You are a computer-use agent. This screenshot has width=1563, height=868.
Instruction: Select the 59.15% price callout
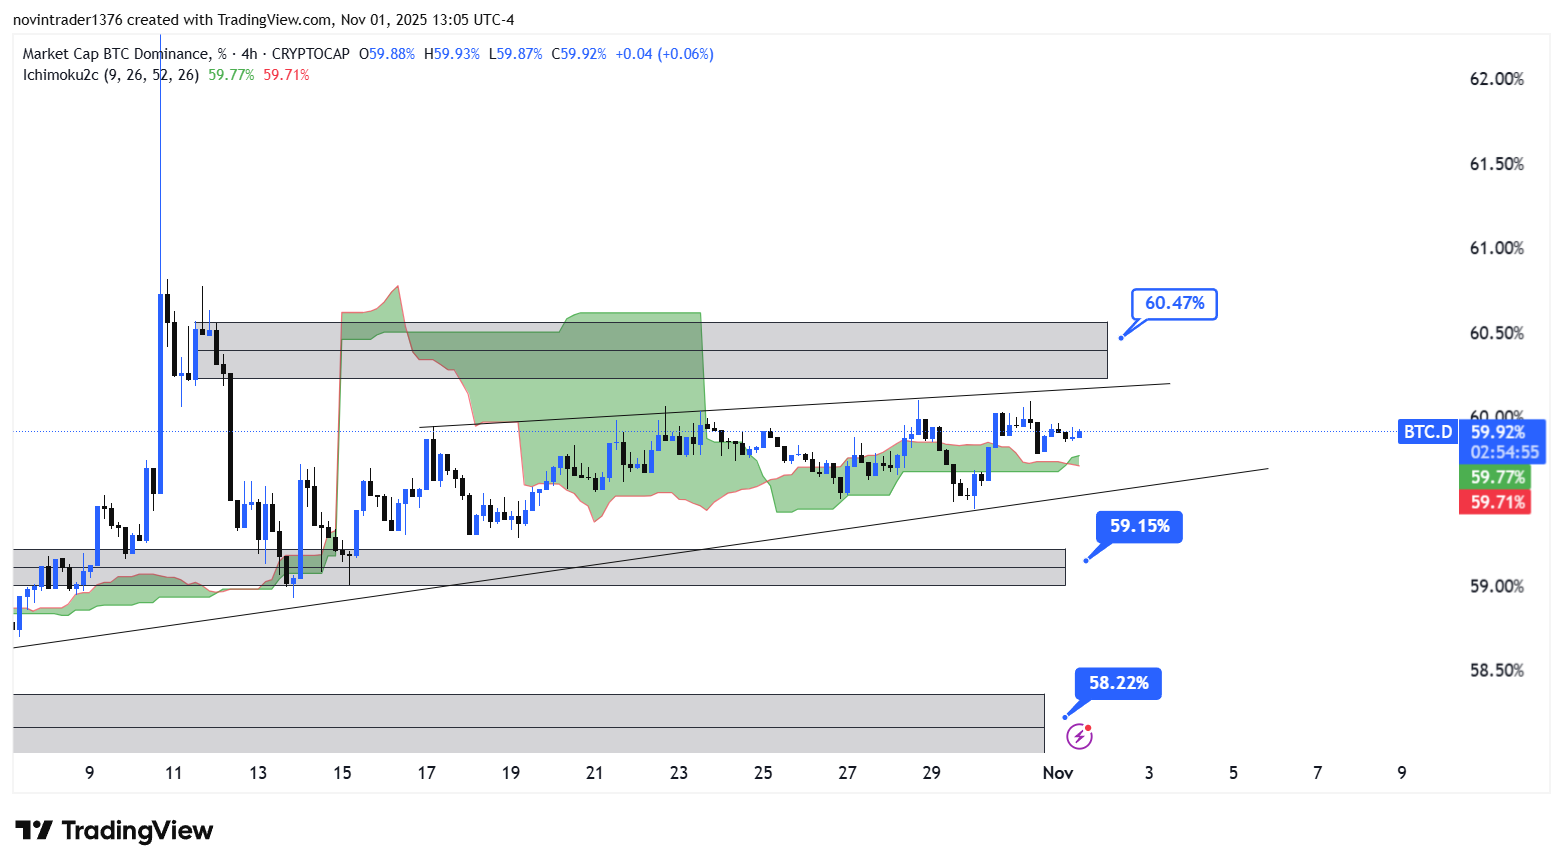pyautogui.click(x=1139, y=526)
